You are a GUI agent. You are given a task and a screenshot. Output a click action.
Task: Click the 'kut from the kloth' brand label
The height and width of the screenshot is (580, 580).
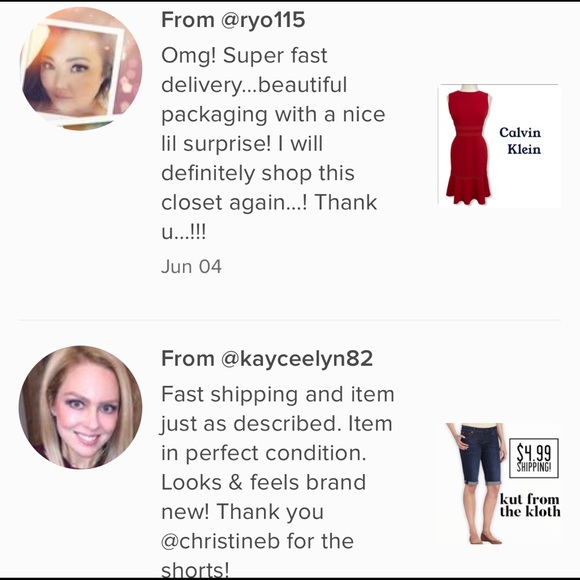pyautogui.click(x=530, y=505)
